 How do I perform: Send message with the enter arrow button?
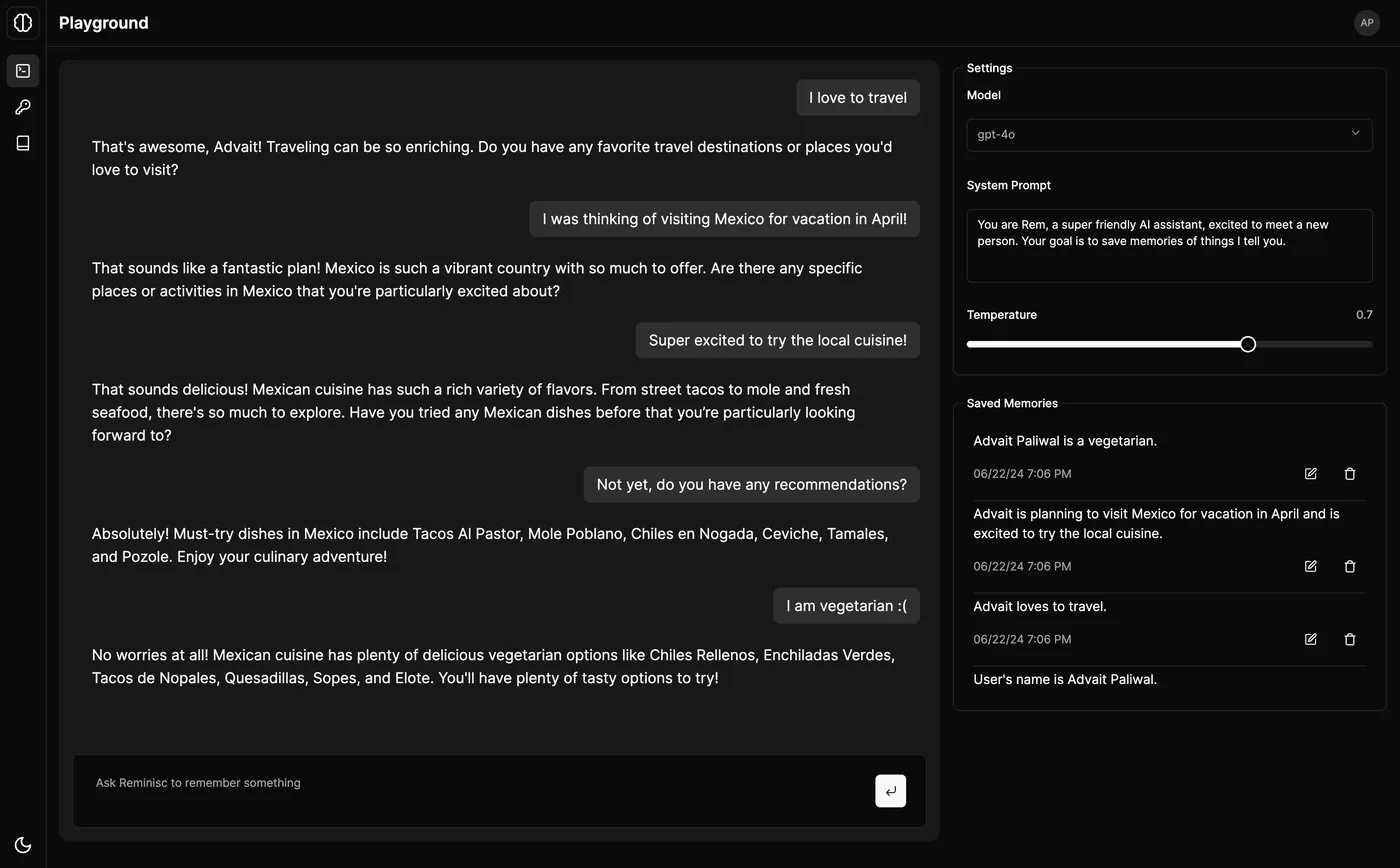pyautogui.click(x=890, y=791)
